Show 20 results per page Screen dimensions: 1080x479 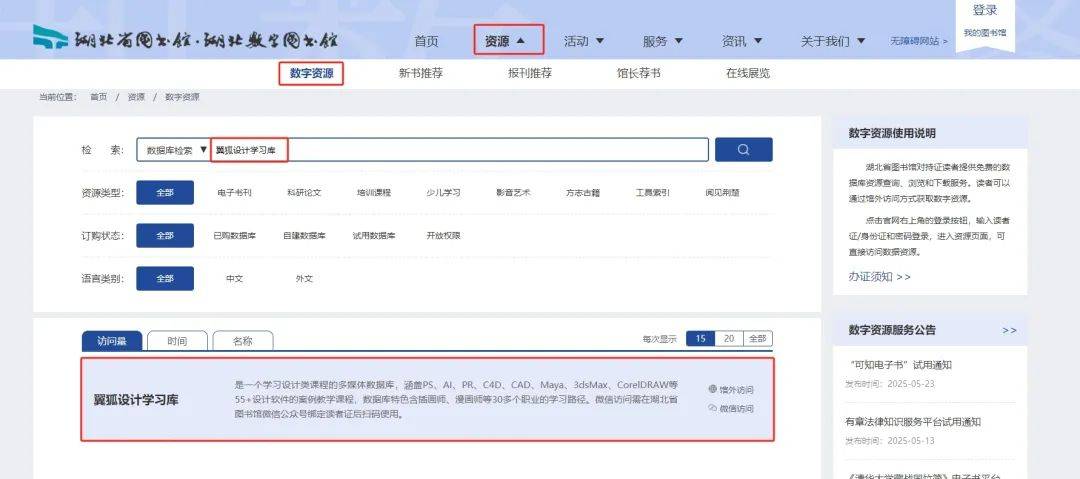[729, 339]
